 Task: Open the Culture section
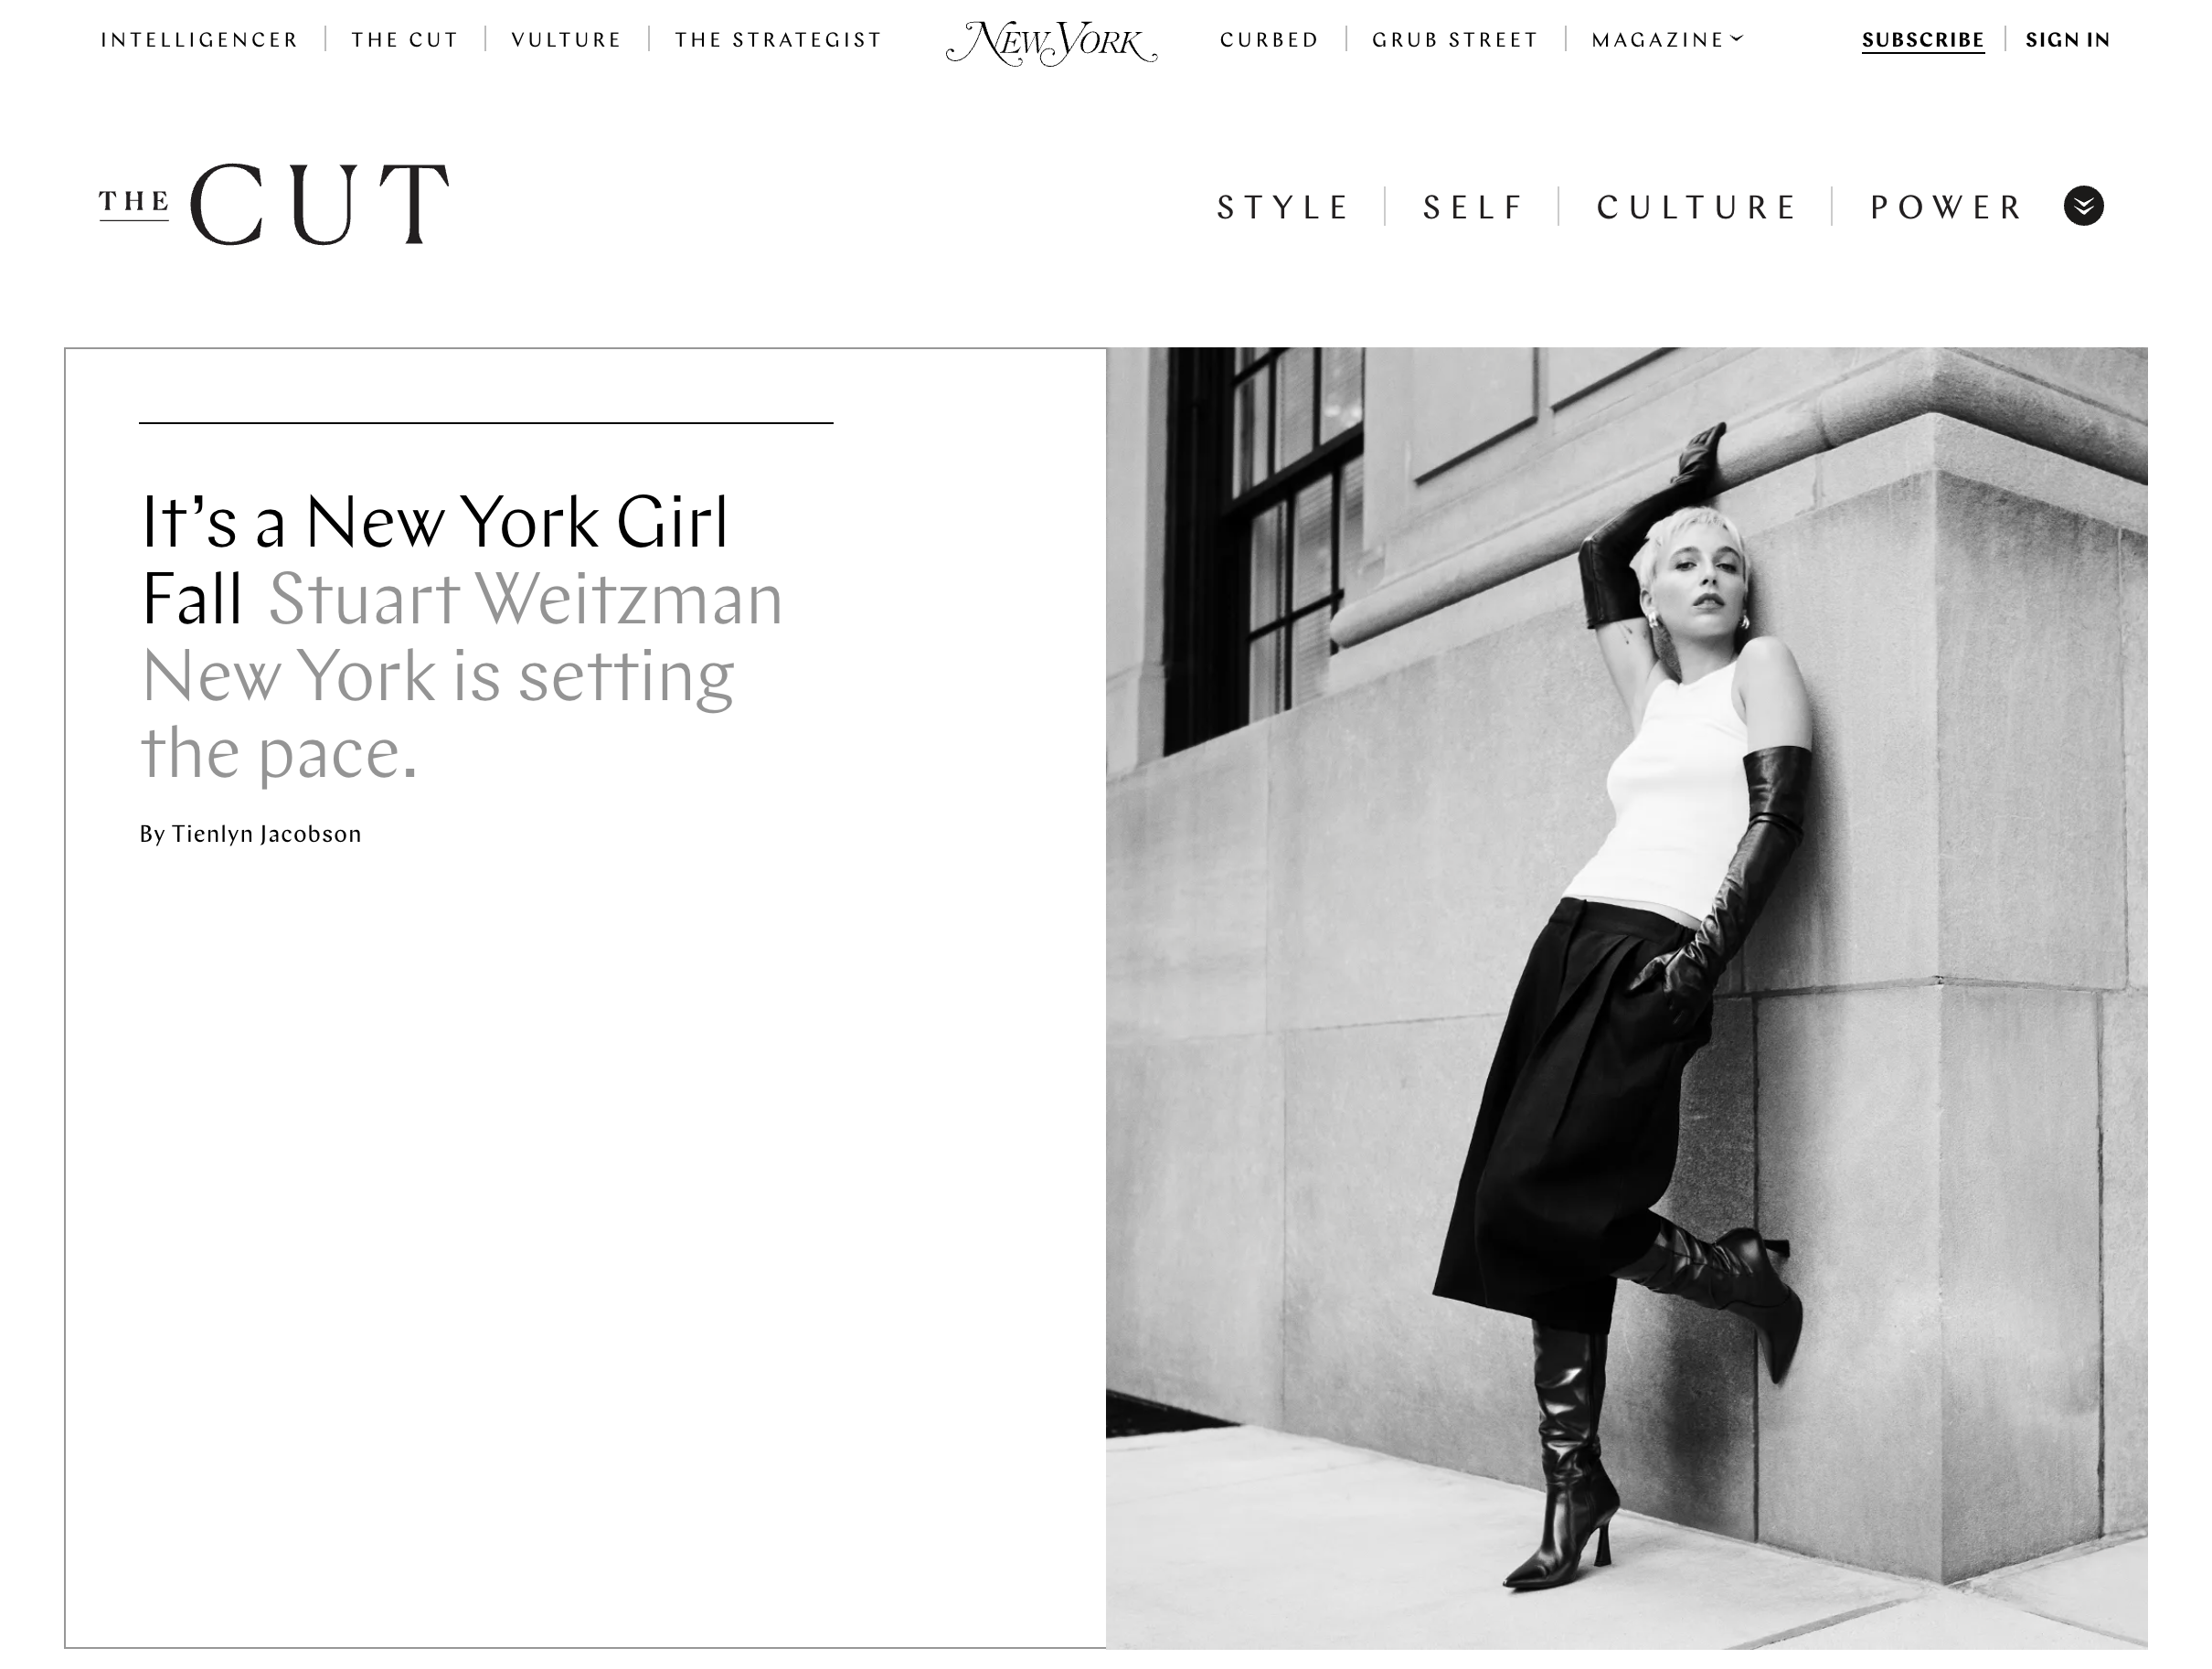1697,207
